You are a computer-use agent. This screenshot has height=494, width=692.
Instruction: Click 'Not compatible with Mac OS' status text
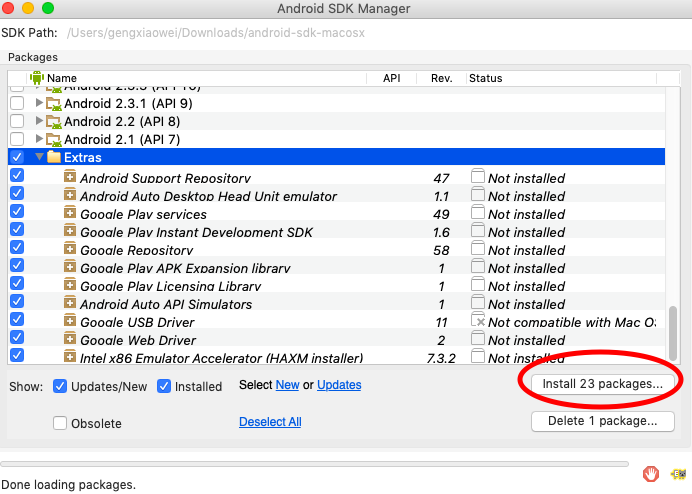pos(572,322)
